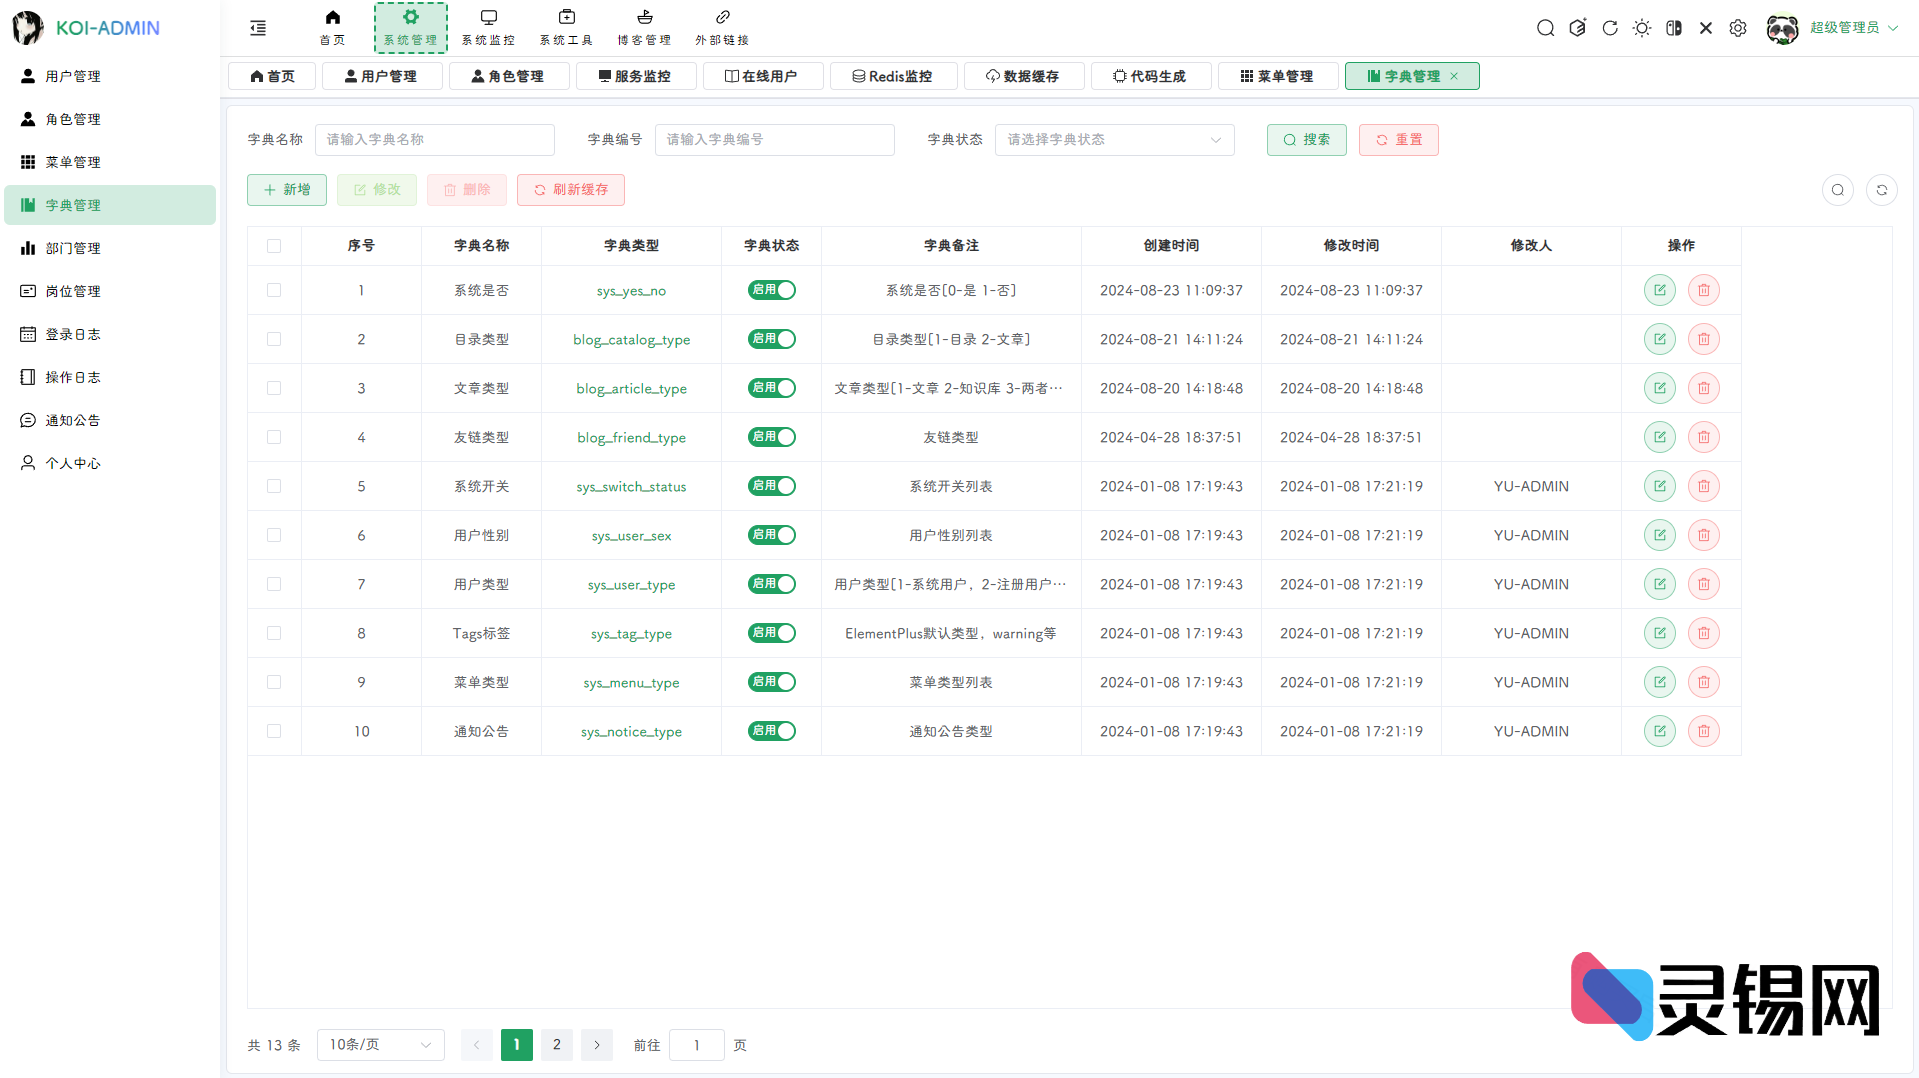Collapse the sidebar with the fold icon

pos(258,28)
